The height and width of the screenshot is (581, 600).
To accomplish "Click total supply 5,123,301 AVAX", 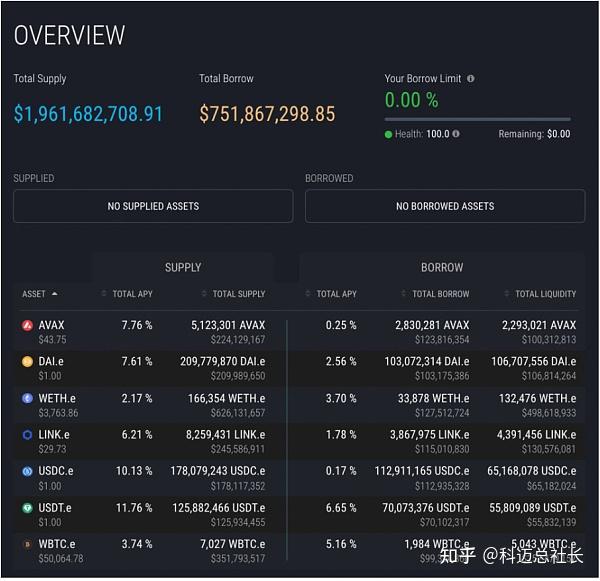I will [228, 325].
